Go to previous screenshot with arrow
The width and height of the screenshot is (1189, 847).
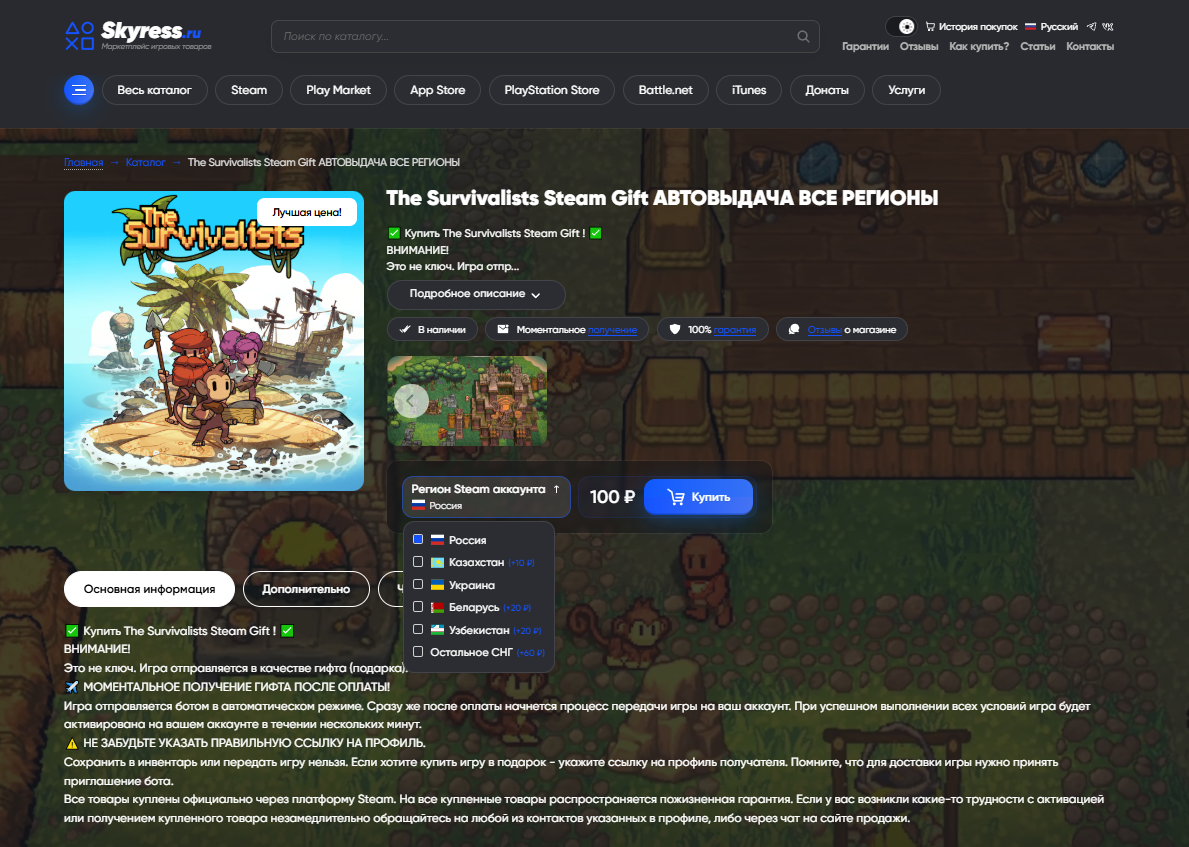[x=411, y=400]
